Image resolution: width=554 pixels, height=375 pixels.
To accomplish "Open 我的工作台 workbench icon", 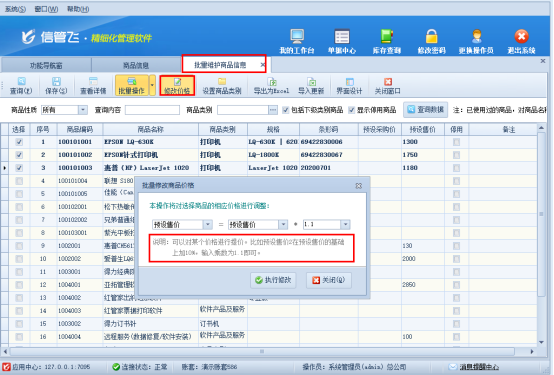I will click(297, 36).
